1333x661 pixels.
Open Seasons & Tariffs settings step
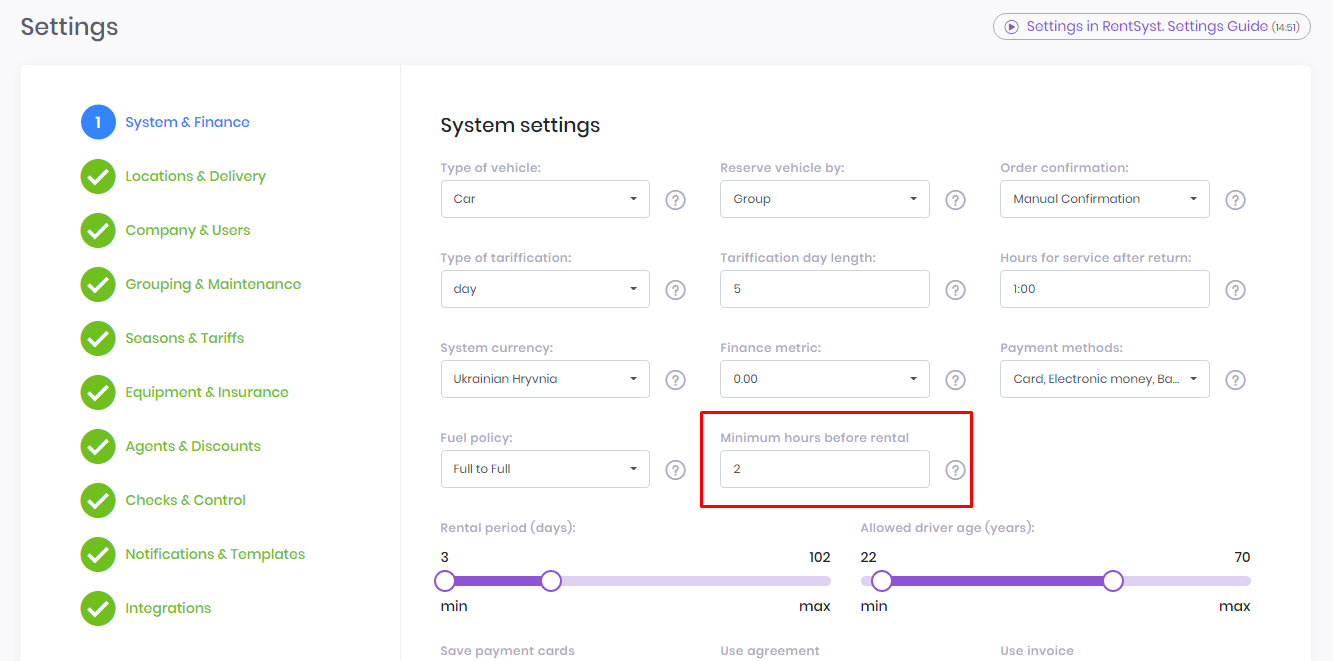click(x=184, y=338)
